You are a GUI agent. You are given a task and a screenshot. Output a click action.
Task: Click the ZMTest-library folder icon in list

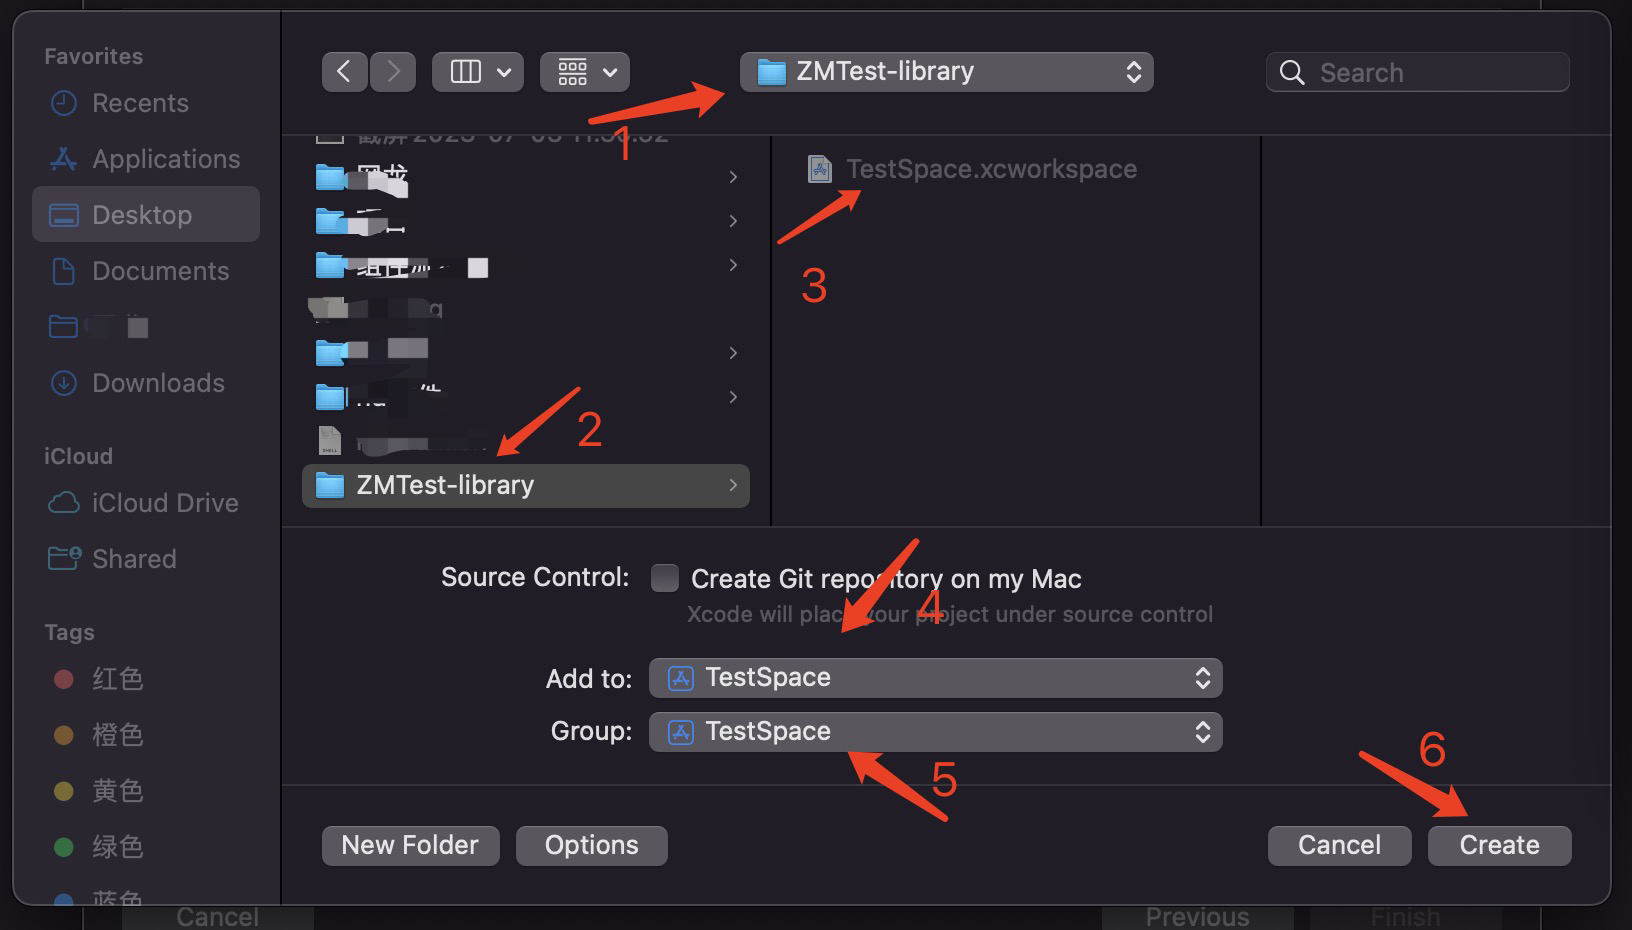(330, 485)
